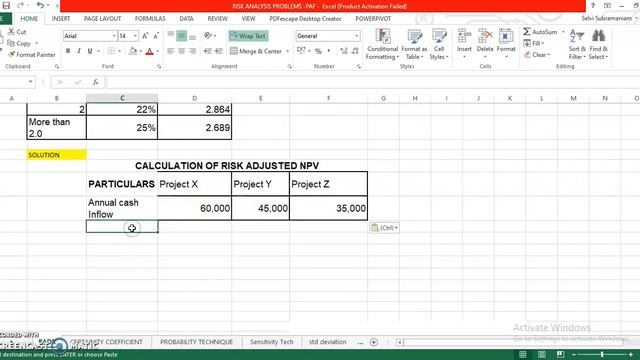This screenshot has height=360, width=640.
Task: Open Find & Select binoculars menu
Action: [x=598, y=44]
